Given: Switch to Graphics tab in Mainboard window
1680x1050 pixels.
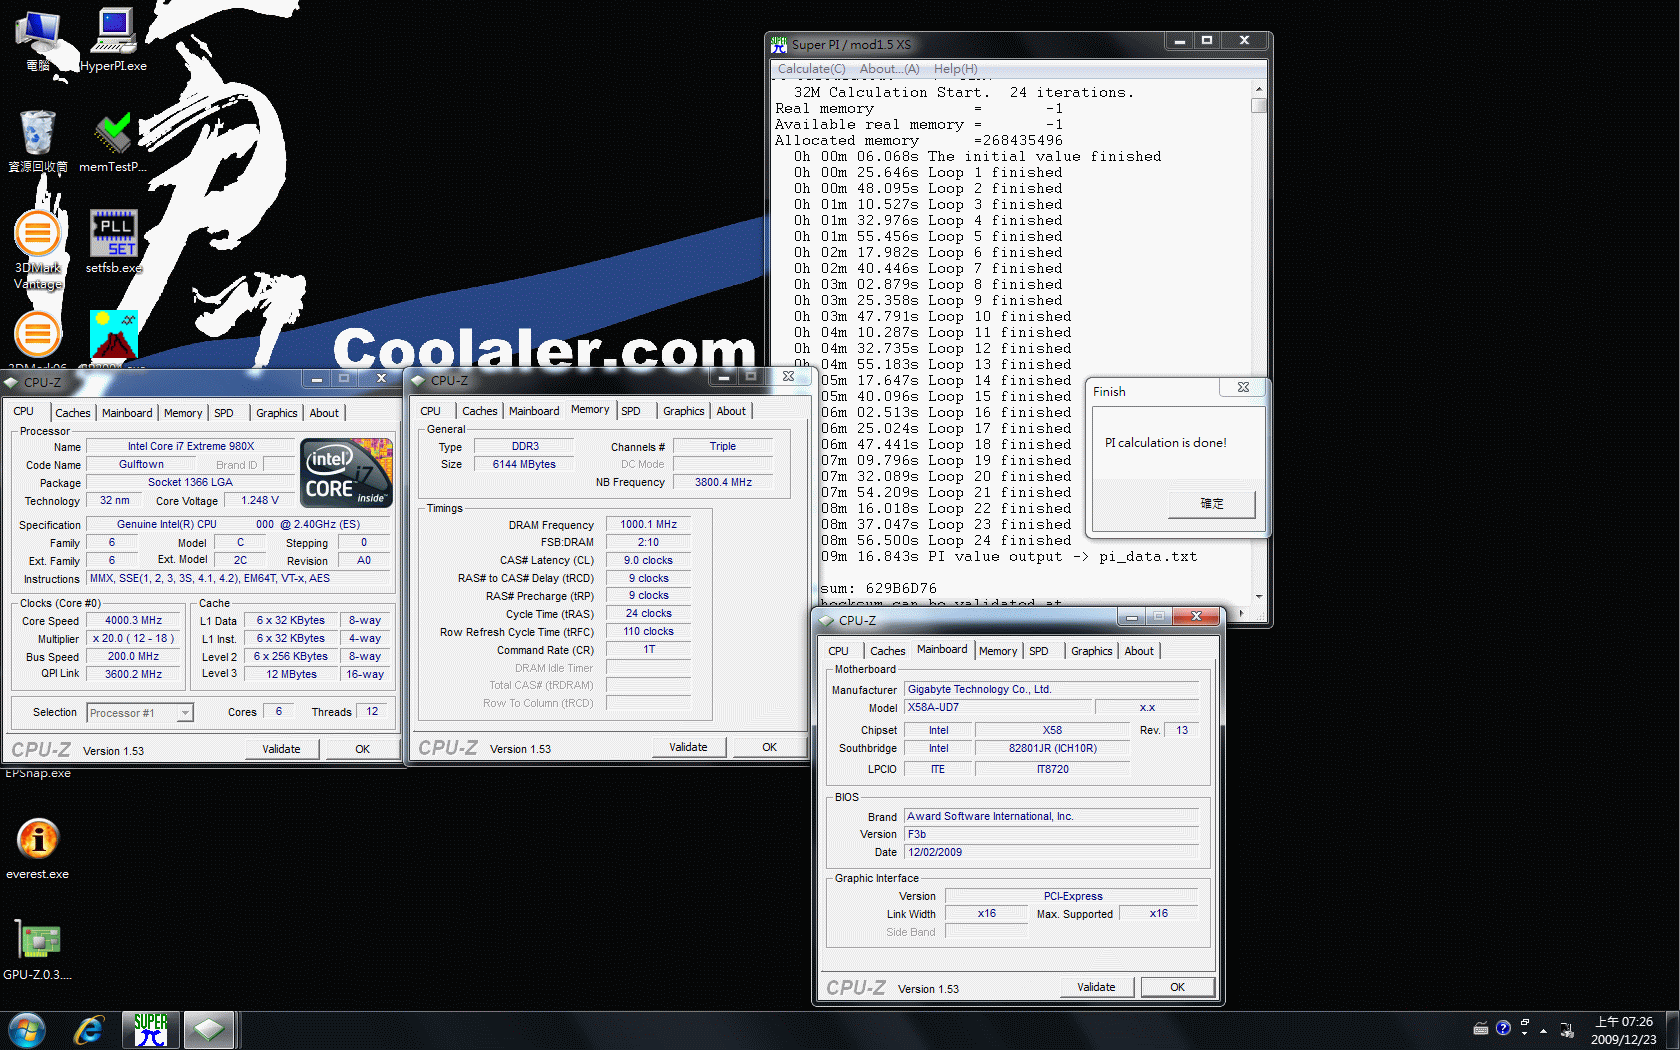Looking at the screenshot, I should click(x=1091, y=651).
